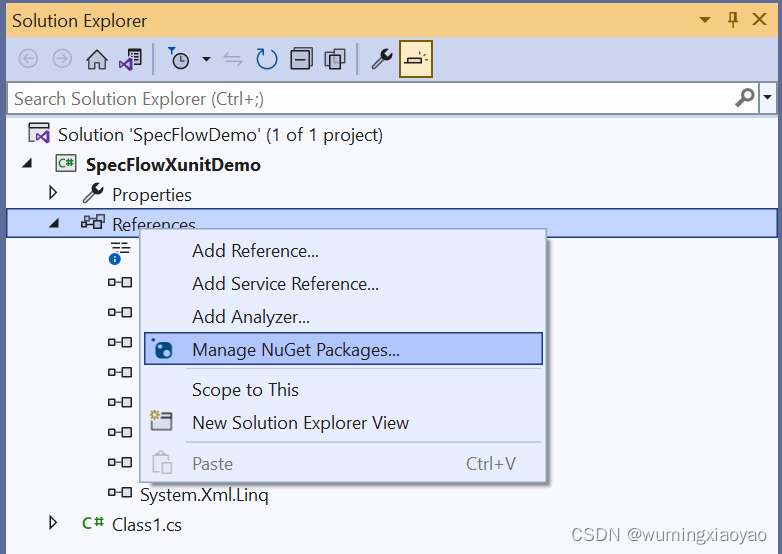This screenshot has width=782, height=554.
Task: Open New Solution Explorer View menu item
Action: [343, 423]
